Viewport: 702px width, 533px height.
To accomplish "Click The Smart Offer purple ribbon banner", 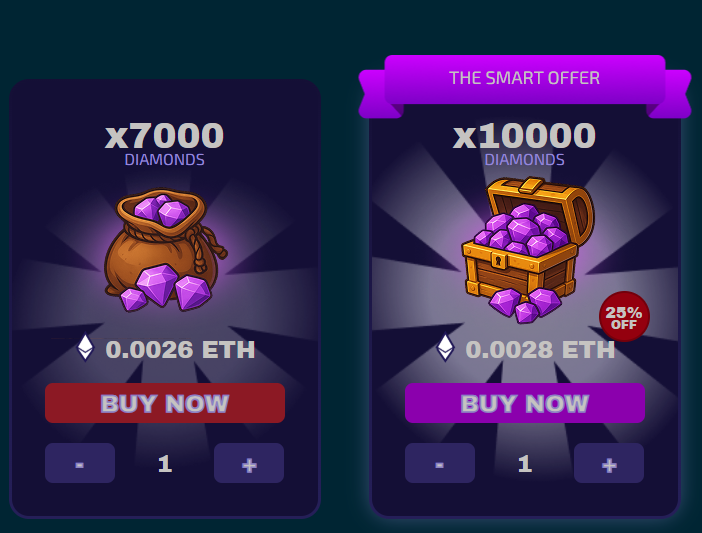I will 525,85.
